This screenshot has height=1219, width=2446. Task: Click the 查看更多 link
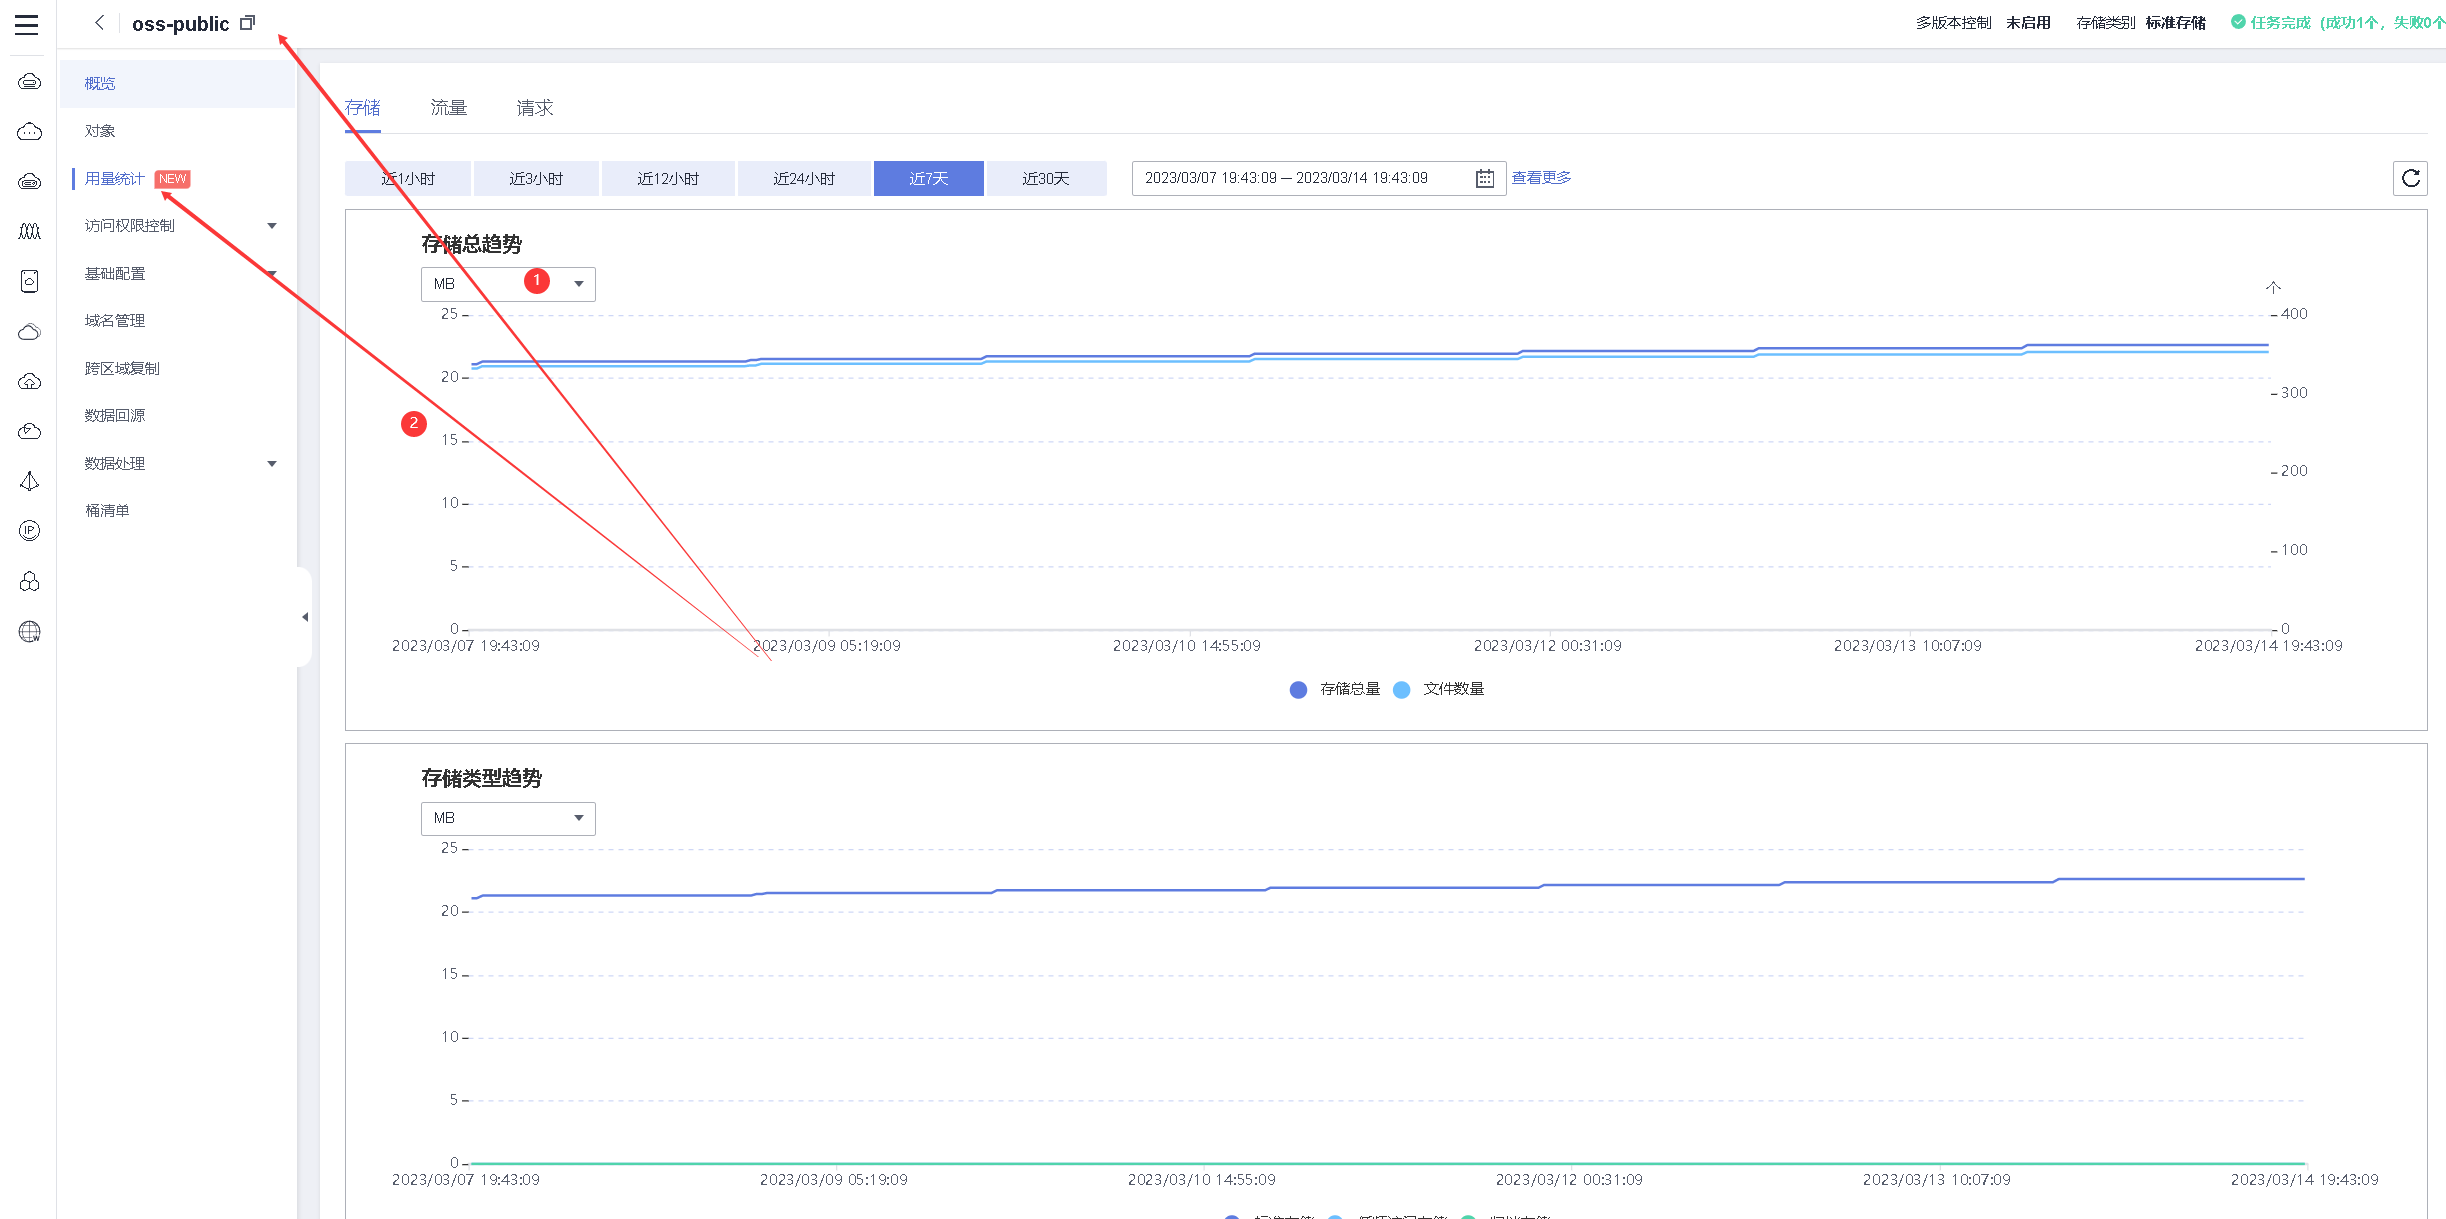[1540, 178]
